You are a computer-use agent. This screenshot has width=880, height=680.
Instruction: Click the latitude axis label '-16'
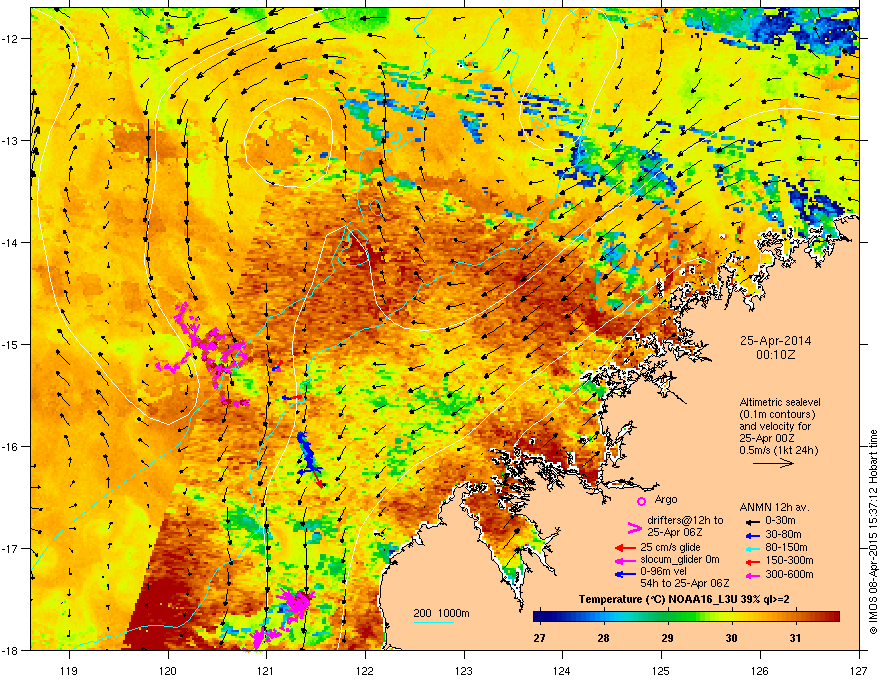coord(11,447)
